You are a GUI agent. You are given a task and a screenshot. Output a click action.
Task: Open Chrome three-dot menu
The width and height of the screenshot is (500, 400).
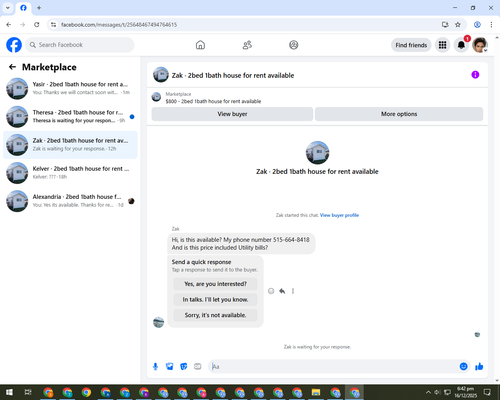pos(491,25)
